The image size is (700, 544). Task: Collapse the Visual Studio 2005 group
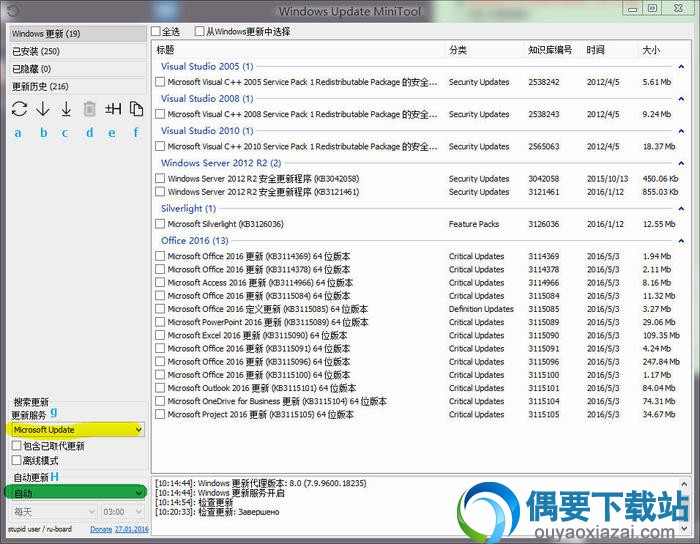pyautogui.click(x=681, y=66)
